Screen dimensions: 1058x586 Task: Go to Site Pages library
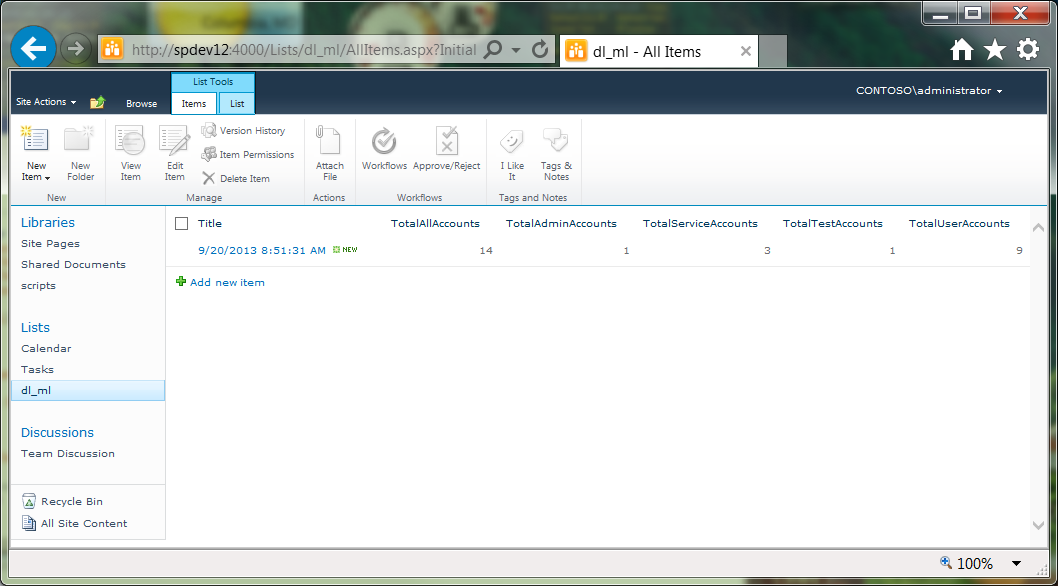50,243
